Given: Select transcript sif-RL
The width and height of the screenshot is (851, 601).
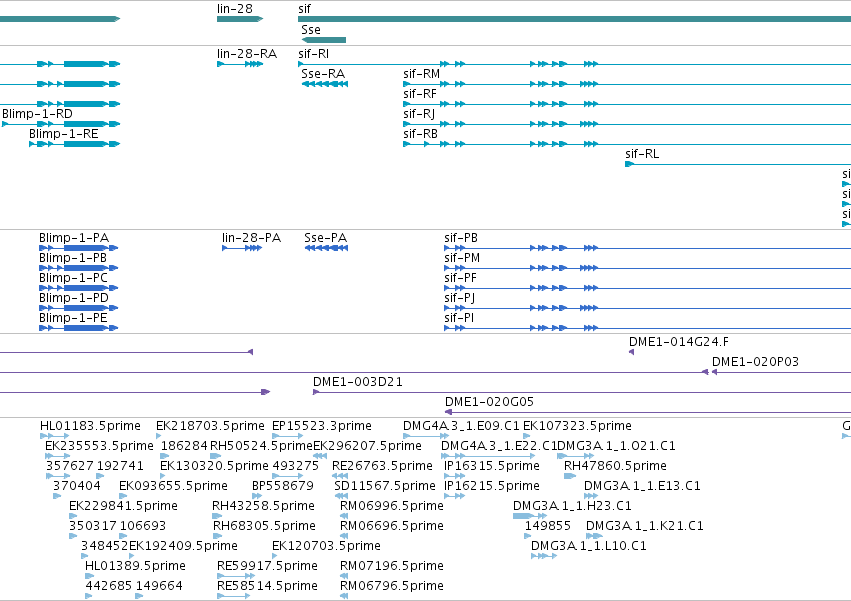Looking at the screenshot, I should coord(642,154).
